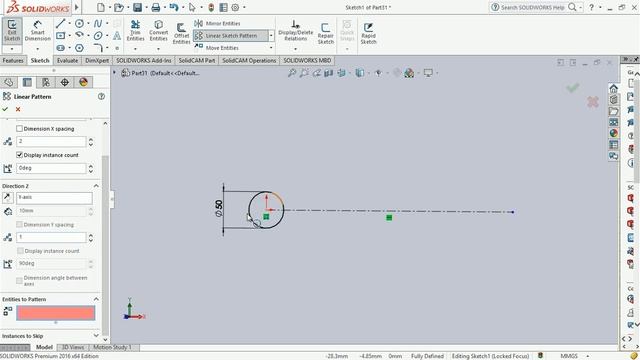The width and height of the screenshot is (640, 360).
Task: Click Zoom to Fit in view toolbar
Action: [x=292, y=73]
